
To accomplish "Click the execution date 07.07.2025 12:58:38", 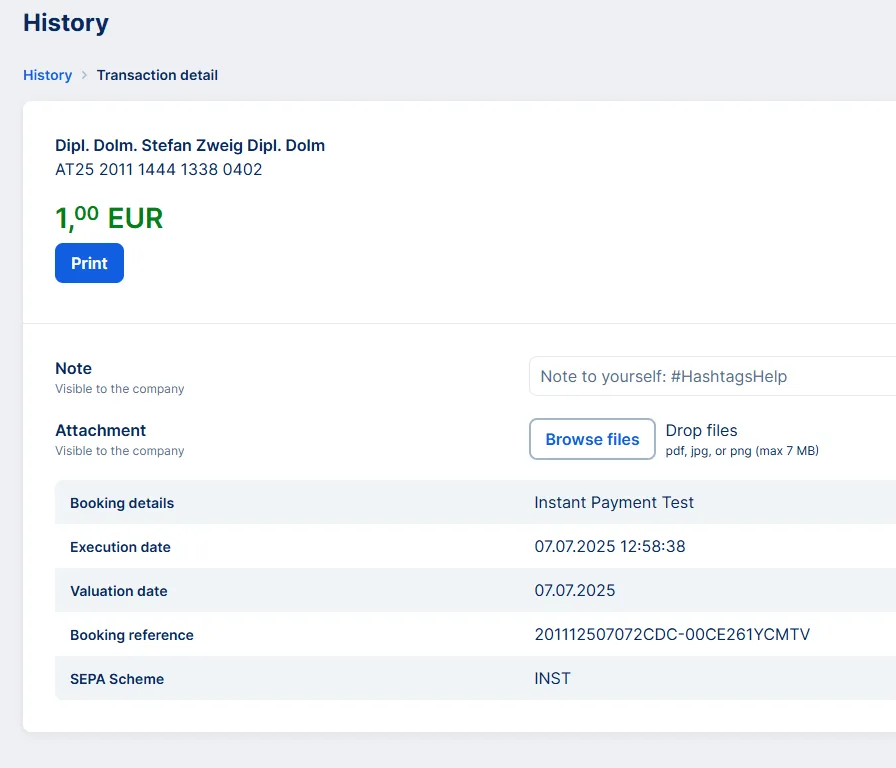I will [x=610, y=547].
